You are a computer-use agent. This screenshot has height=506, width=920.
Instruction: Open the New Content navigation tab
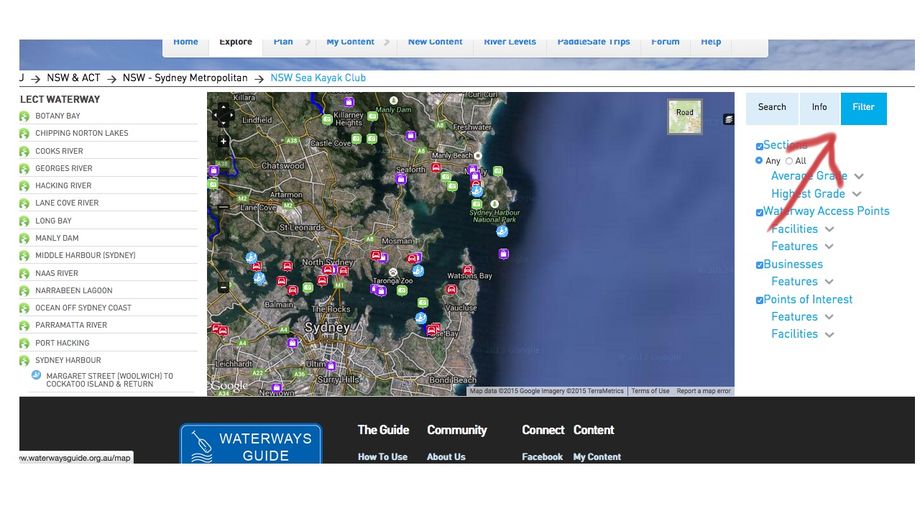(x=435, y=43)
